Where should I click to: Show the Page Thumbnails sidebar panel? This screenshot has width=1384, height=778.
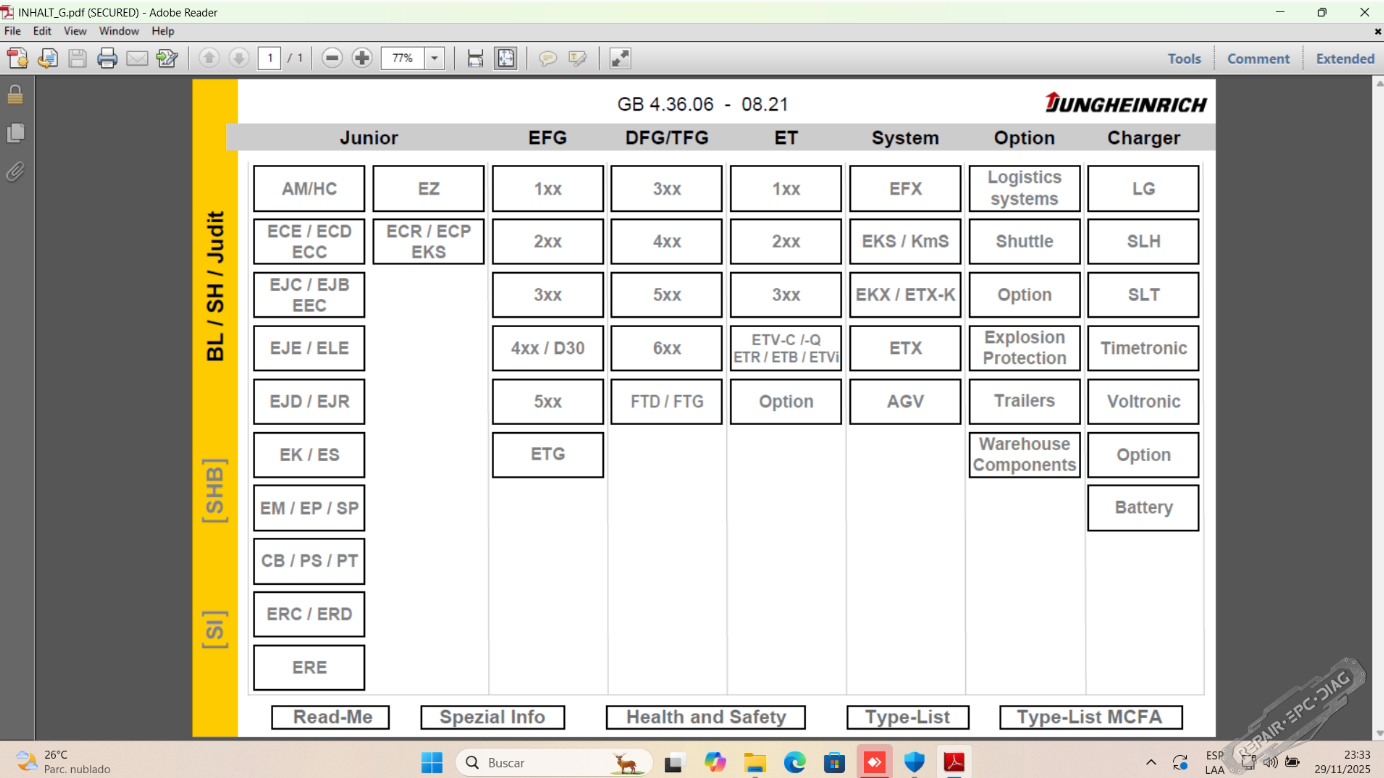(15, 133)
